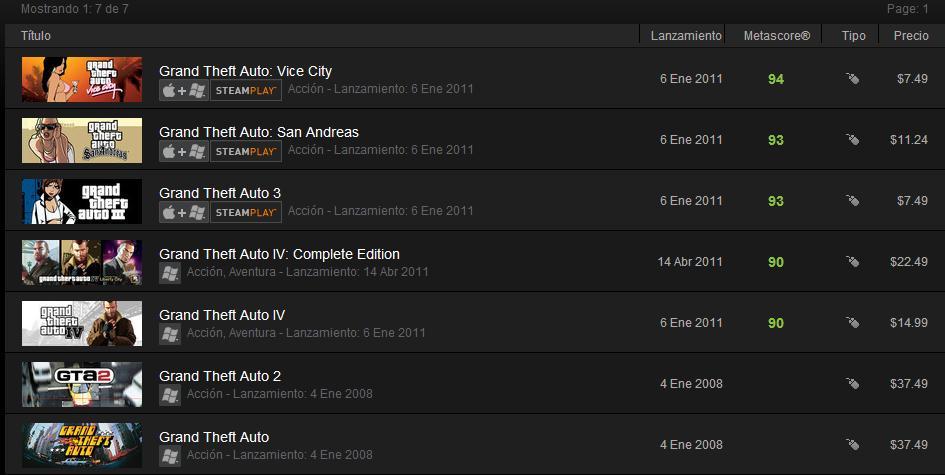945x475 pixels.
Task: Click the $22.49 price of Complete Edition
Action: click(x=909, y=262)
